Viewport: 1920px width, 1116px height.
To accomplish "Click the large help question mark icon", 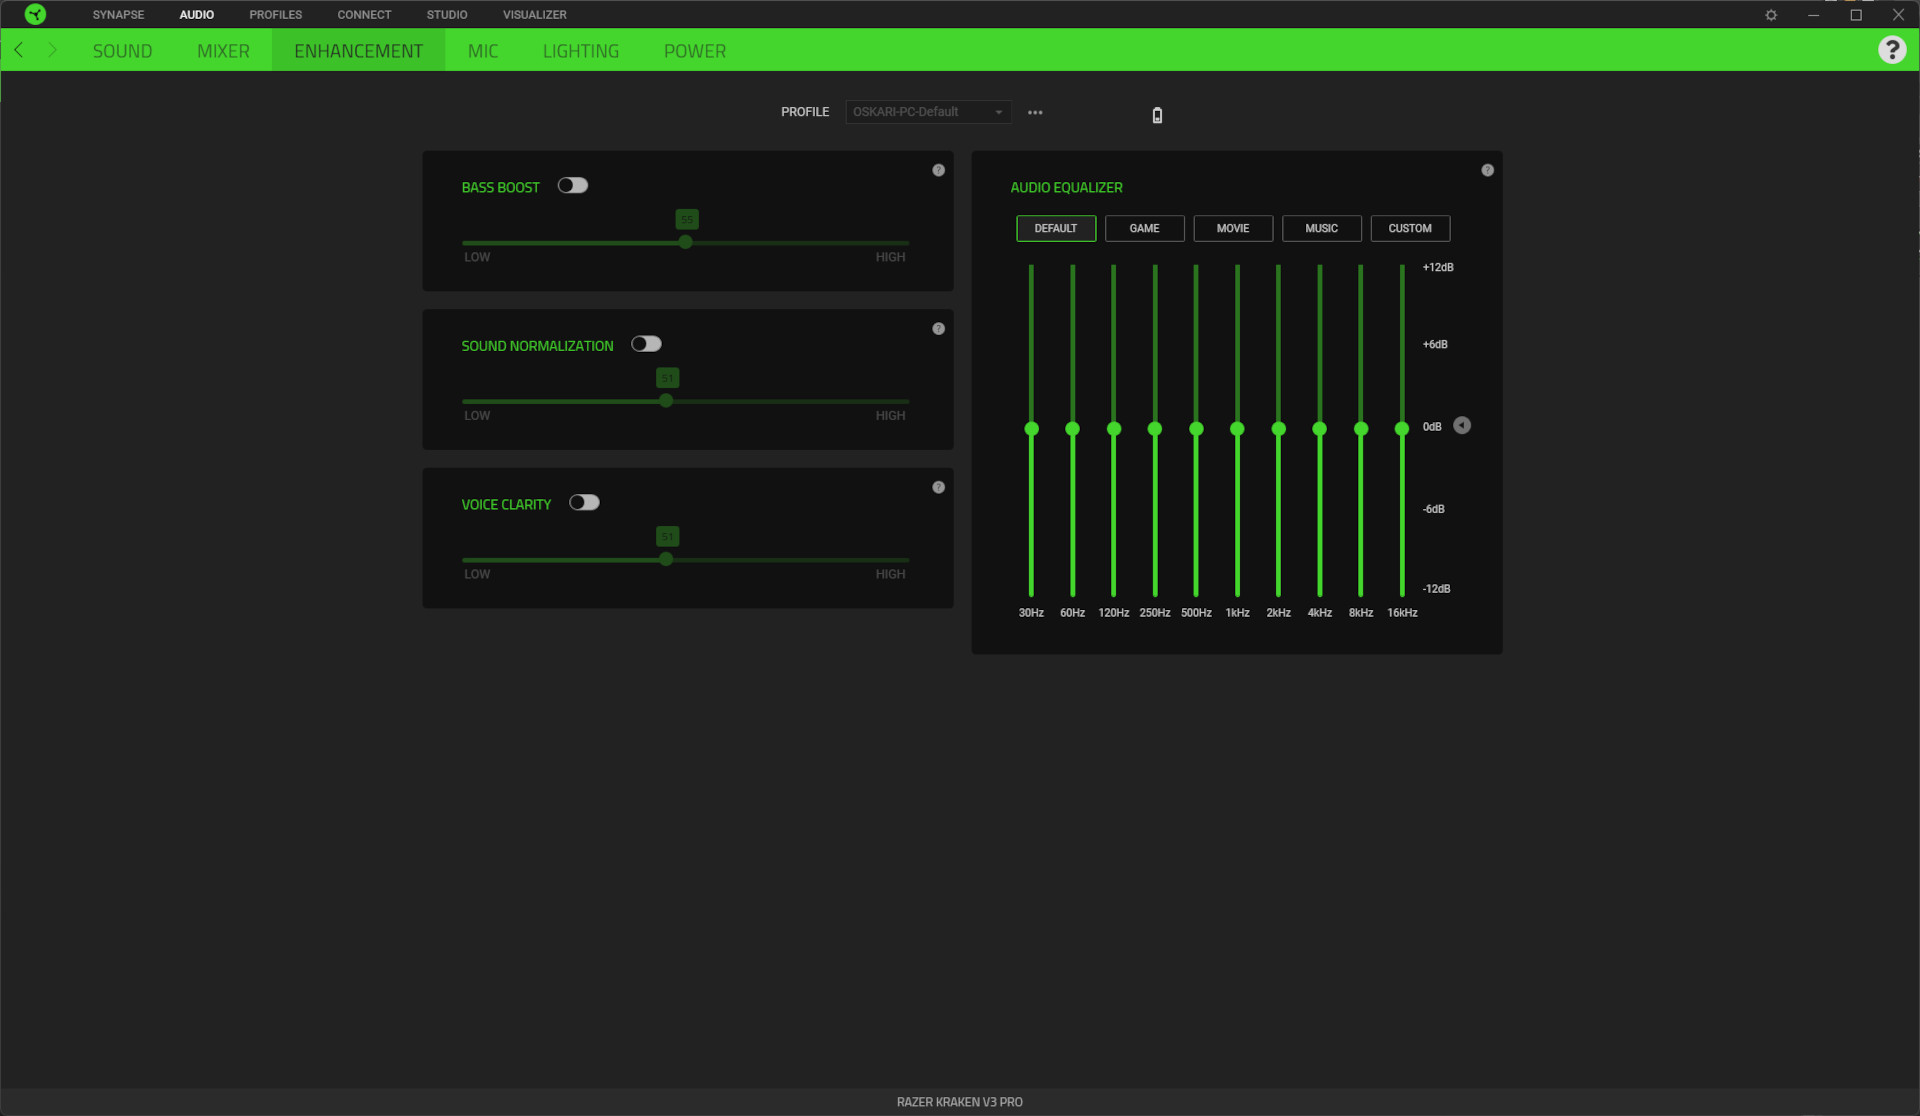I will tap(1891, 50).
